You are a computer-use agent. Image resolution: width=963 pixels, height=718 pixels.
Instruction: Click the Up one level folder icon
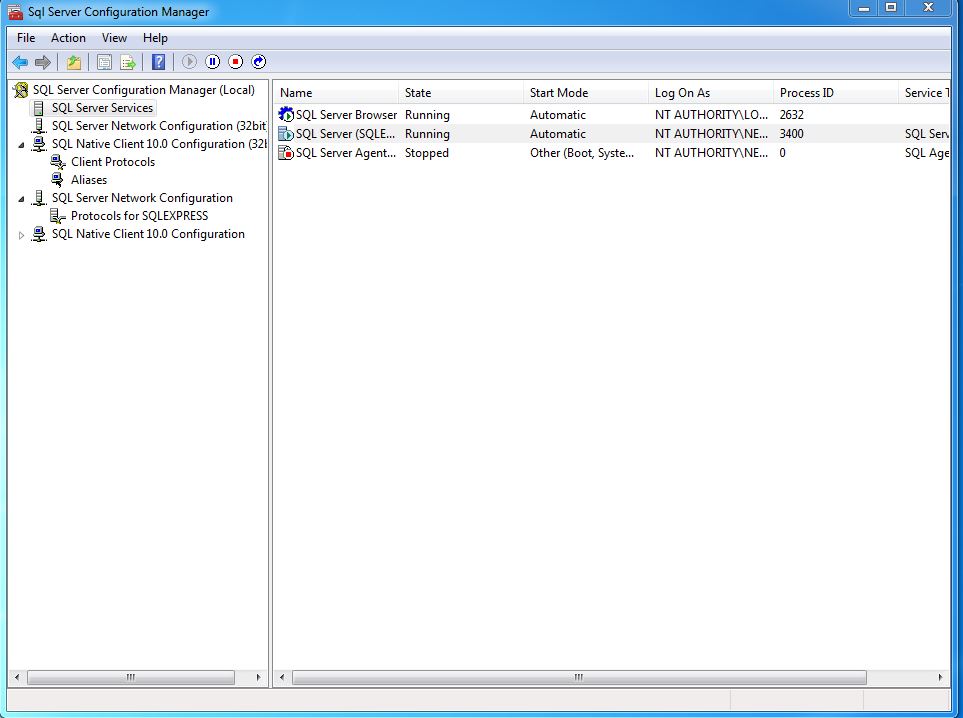73,61
